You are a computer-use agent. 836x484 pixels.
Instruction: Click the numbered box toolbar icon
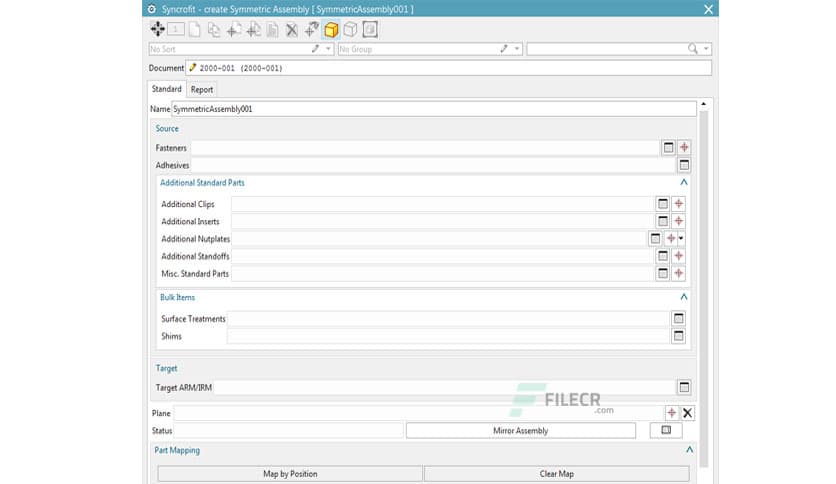point(176,29)
